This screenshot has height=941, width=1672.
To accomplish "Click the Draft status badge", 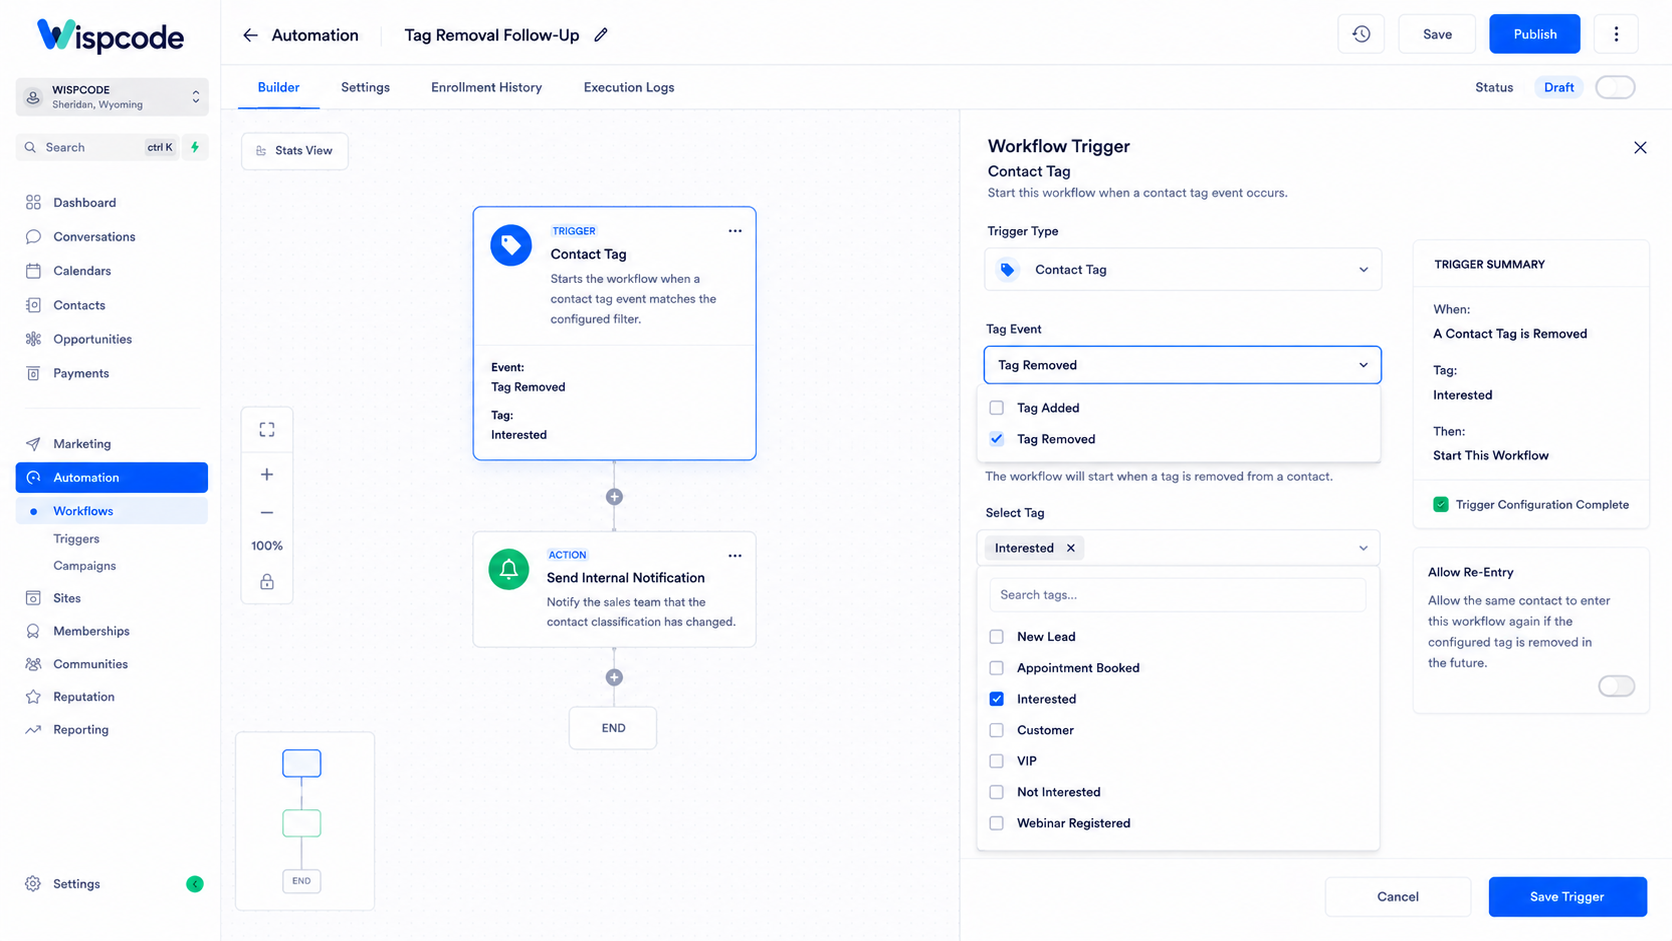I will coord(1558,87).
